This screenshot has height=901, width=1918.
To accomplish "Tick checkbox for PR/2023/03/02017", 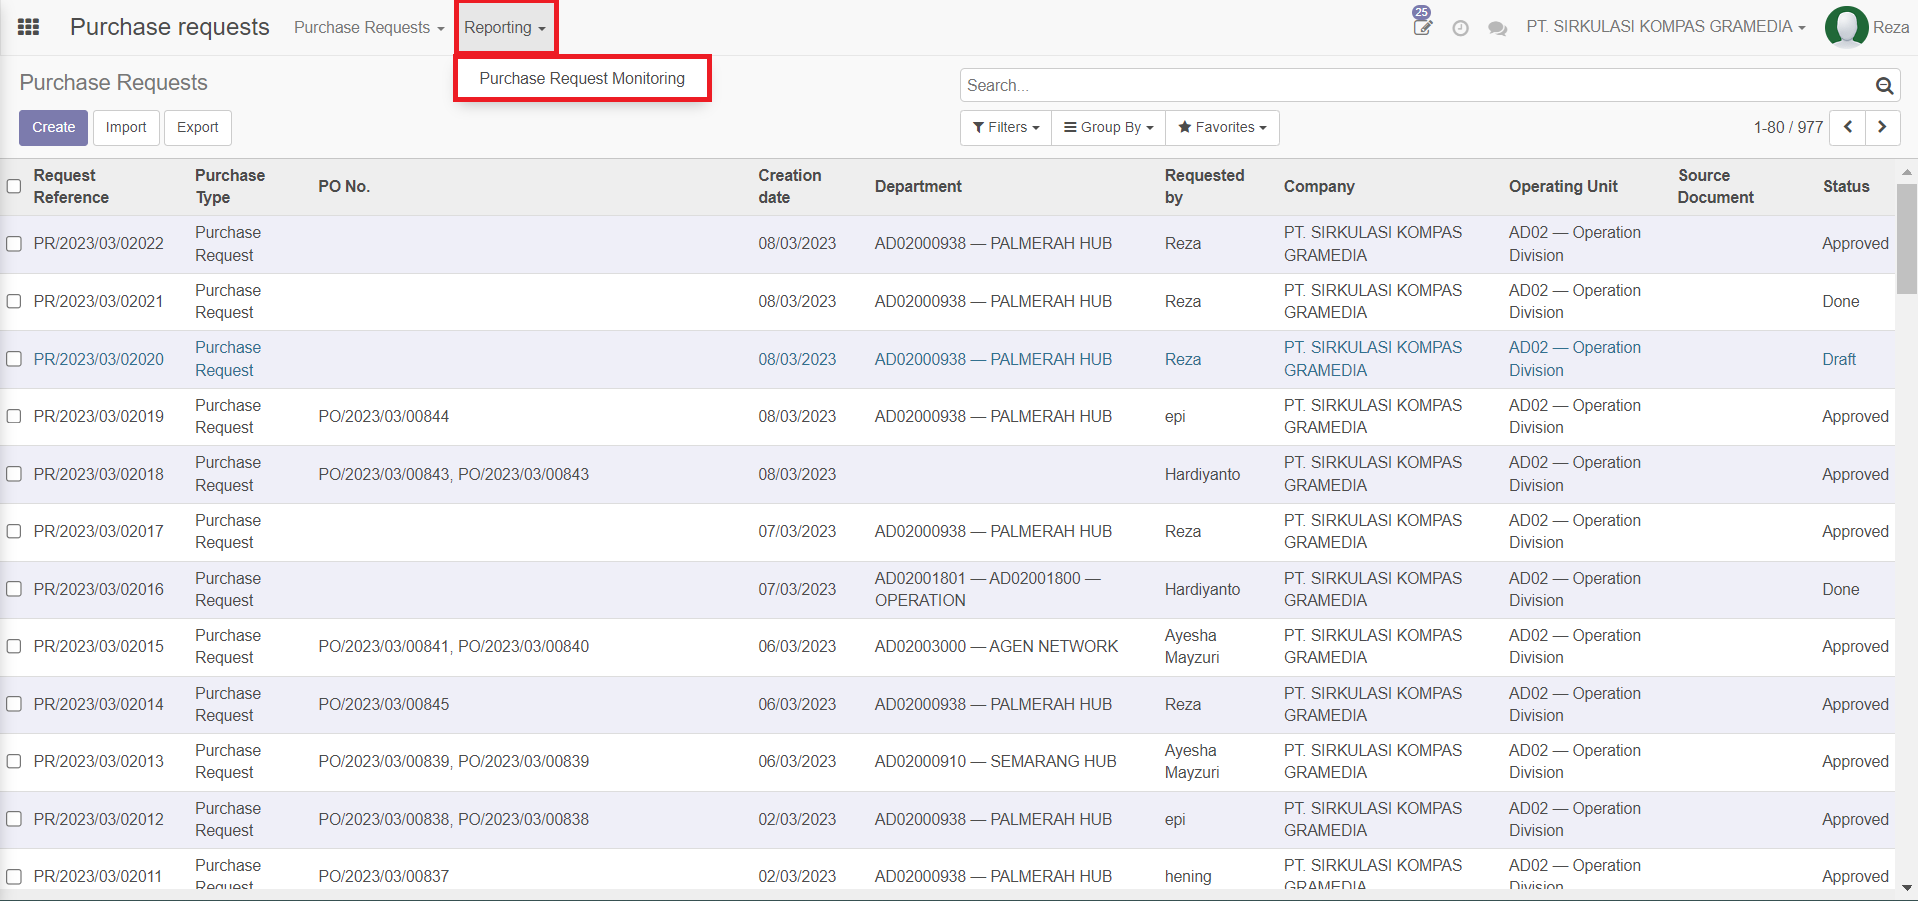I will coord(14,531).
